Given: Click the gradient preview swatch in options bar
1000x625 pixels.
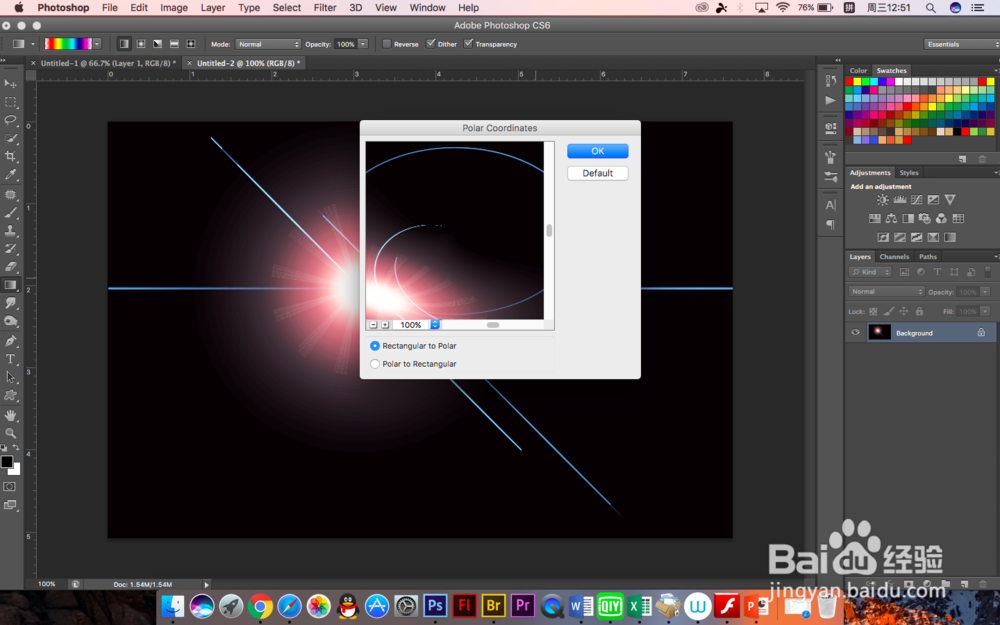Looking at the screenshot, I should [x=68, y=44].
